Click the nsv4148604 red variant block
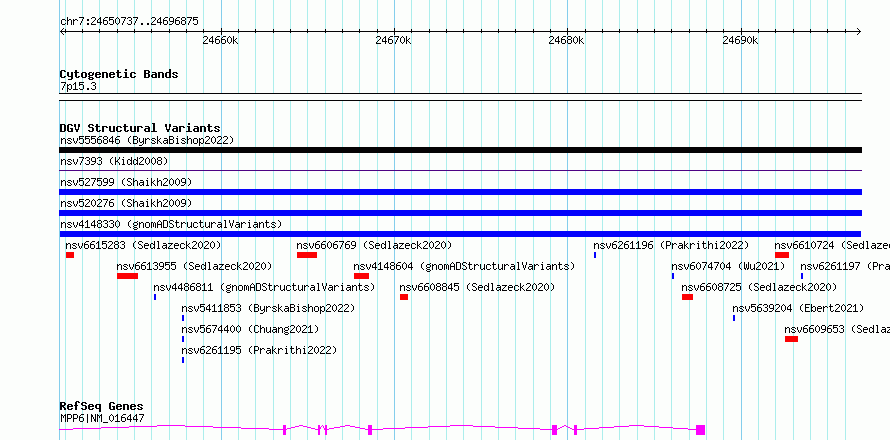The height and width of the screenshot is (440, 890). (x=362, y=276)
